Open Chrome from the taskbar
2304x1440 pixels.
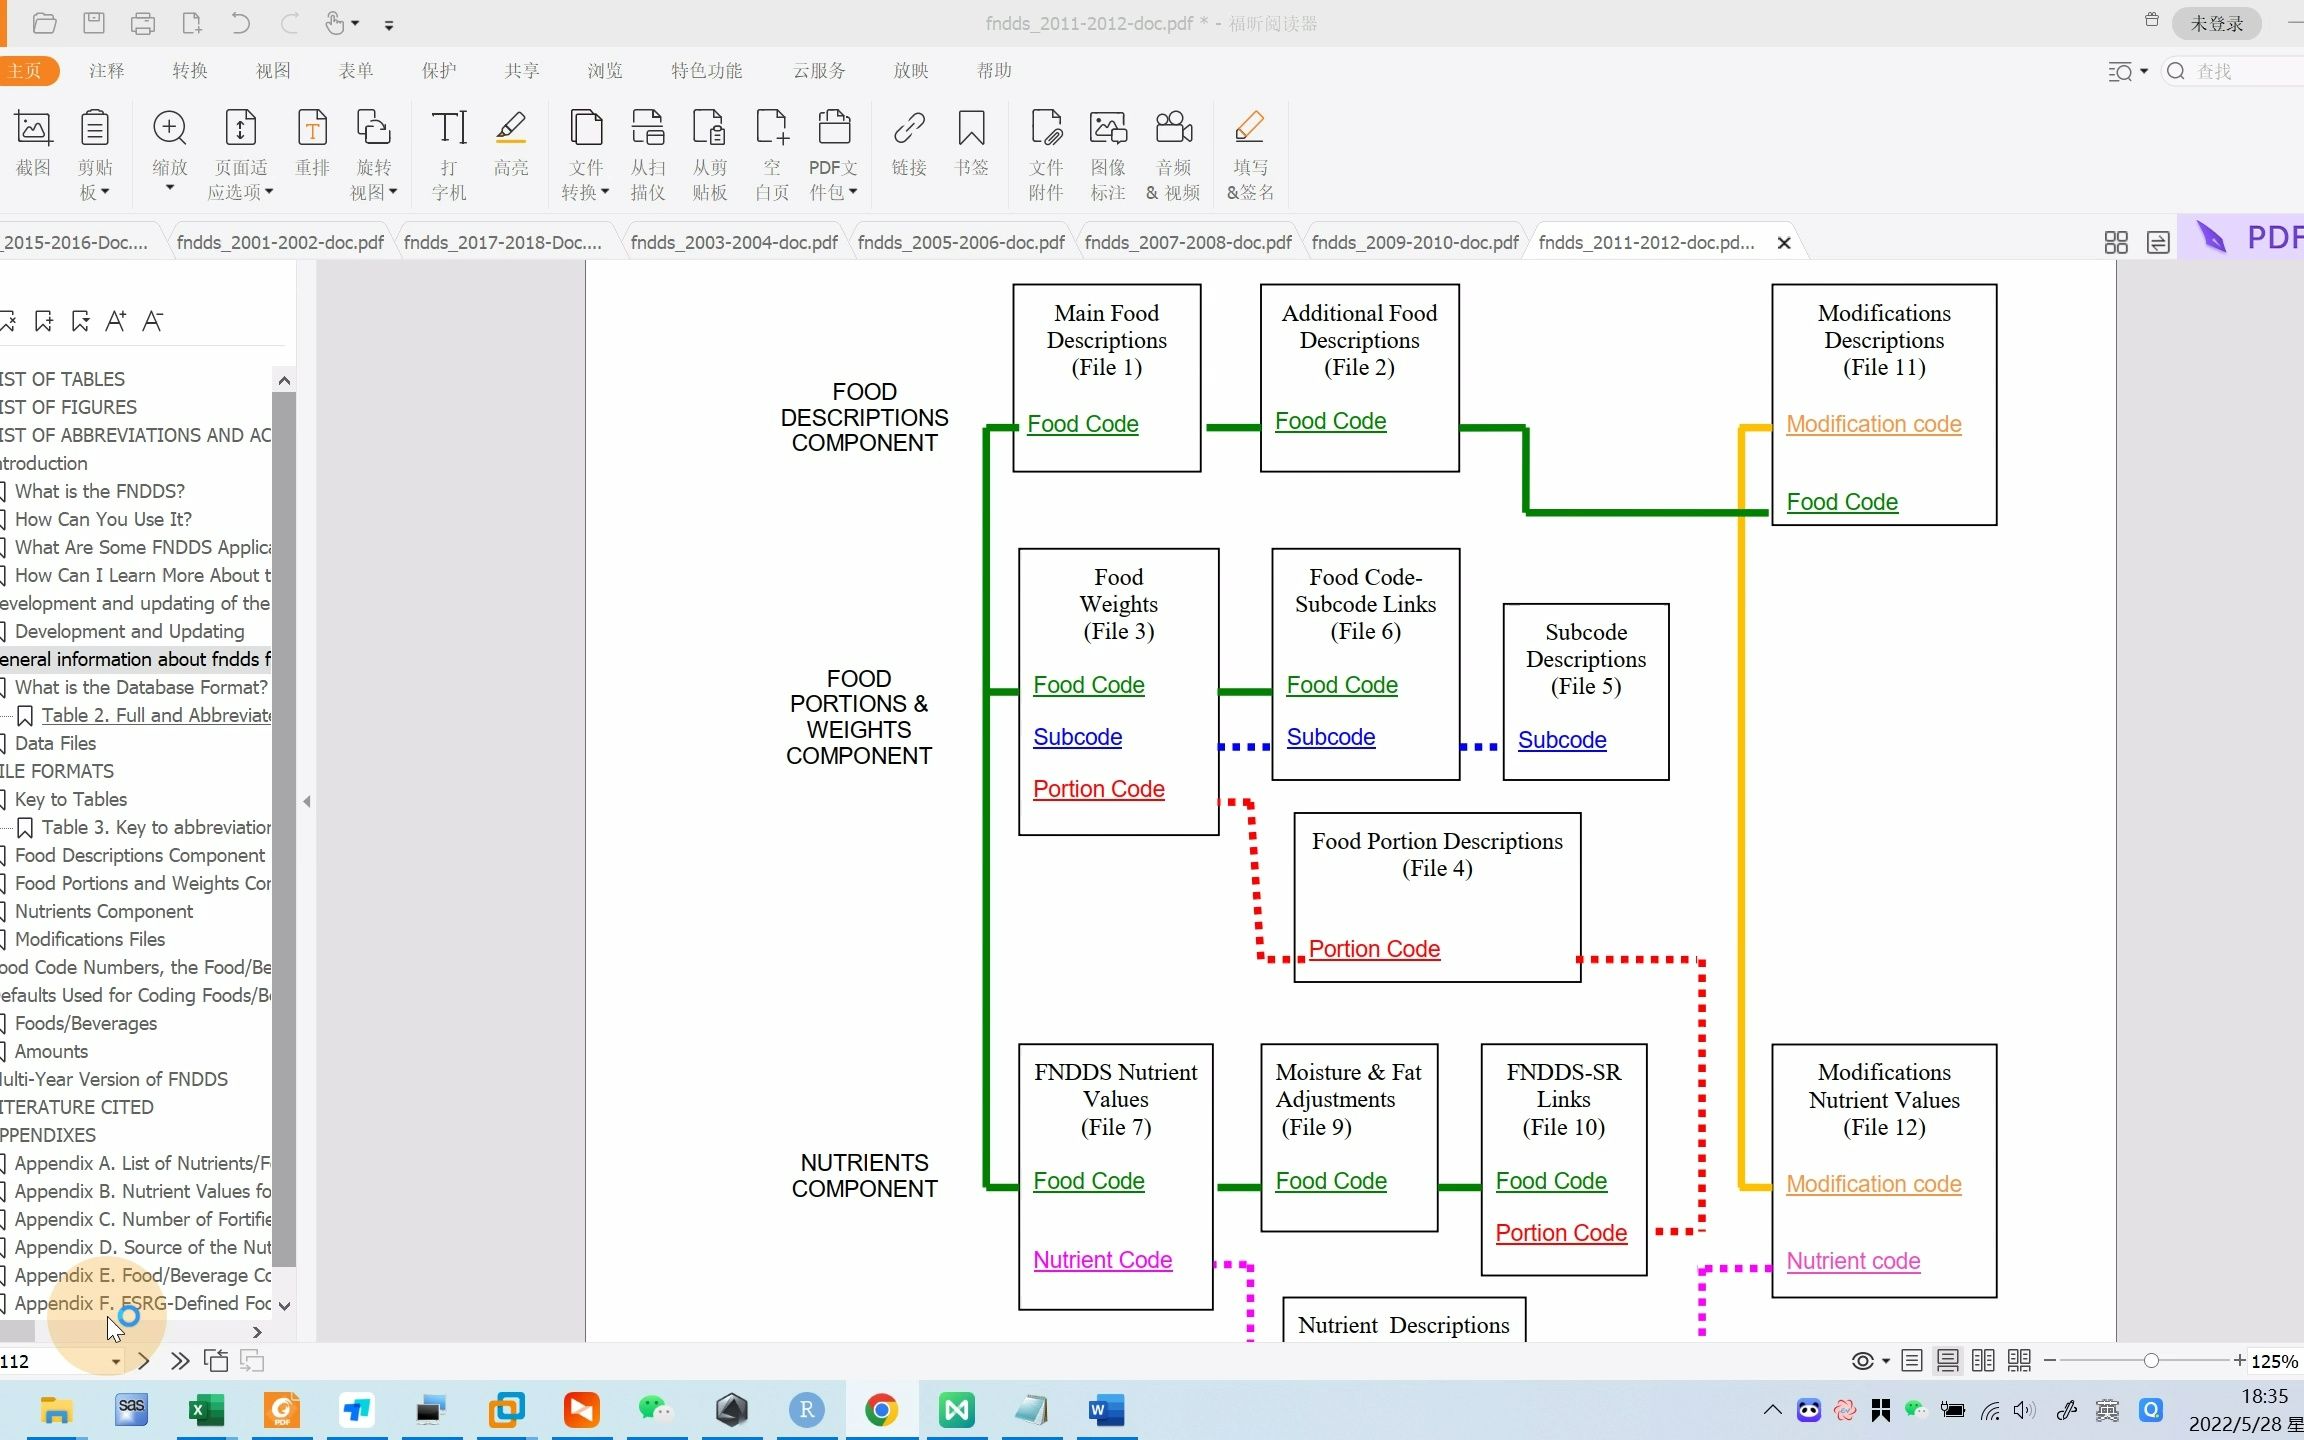881,1410
